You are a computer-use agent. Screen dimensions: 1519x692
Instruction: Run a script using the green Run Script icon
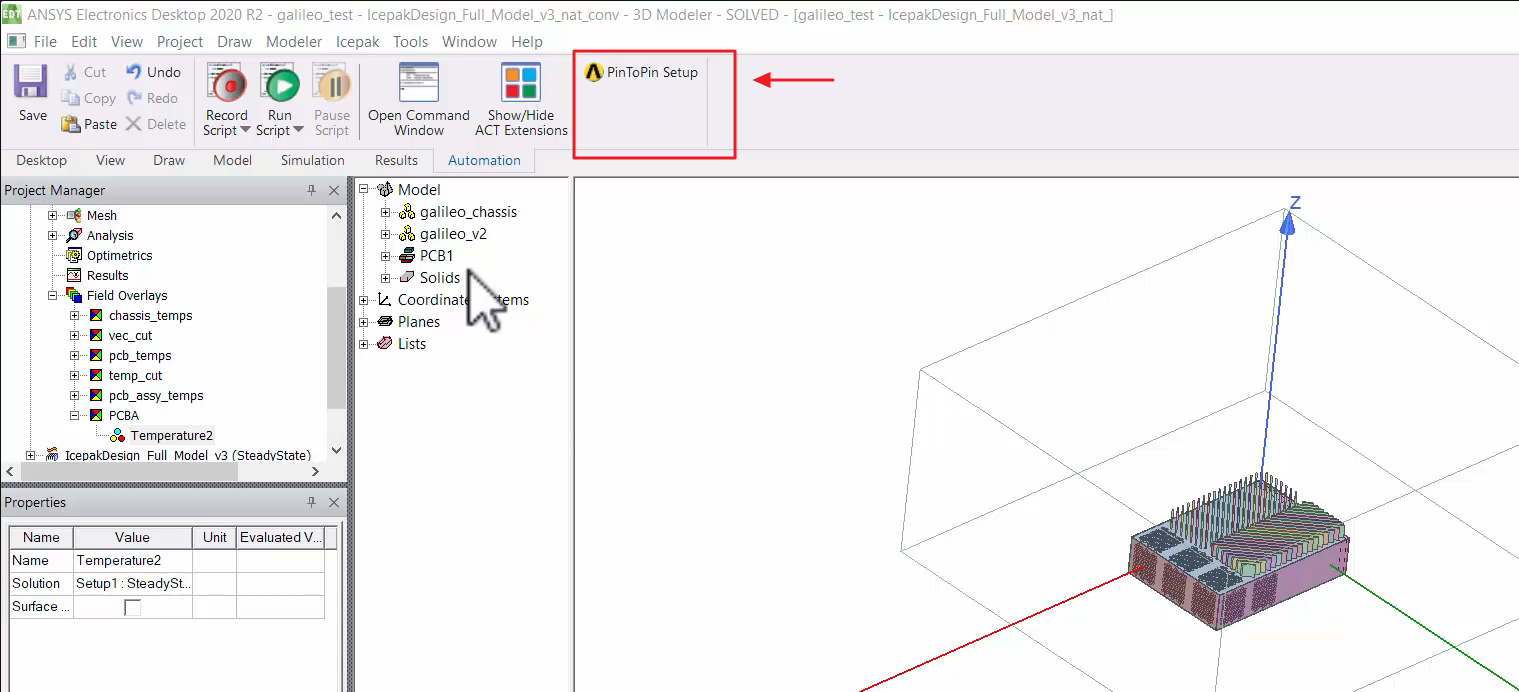[279, 86]
